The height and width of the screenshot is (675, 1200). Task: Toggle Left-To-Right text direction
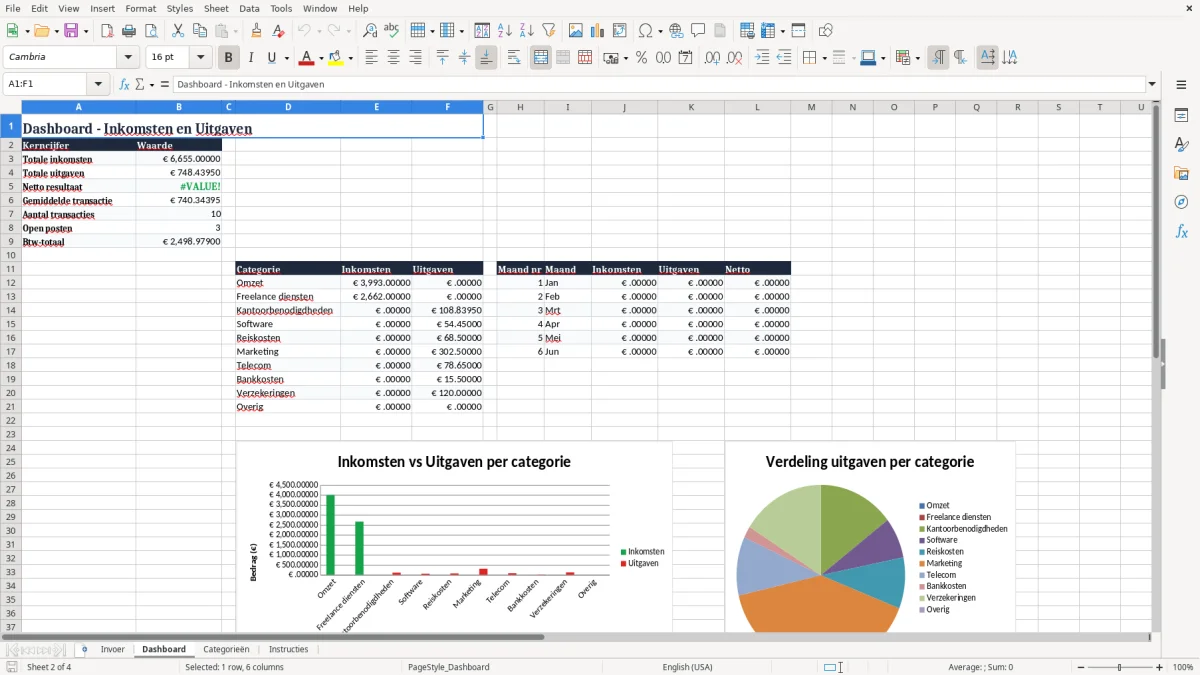point(938,58)
